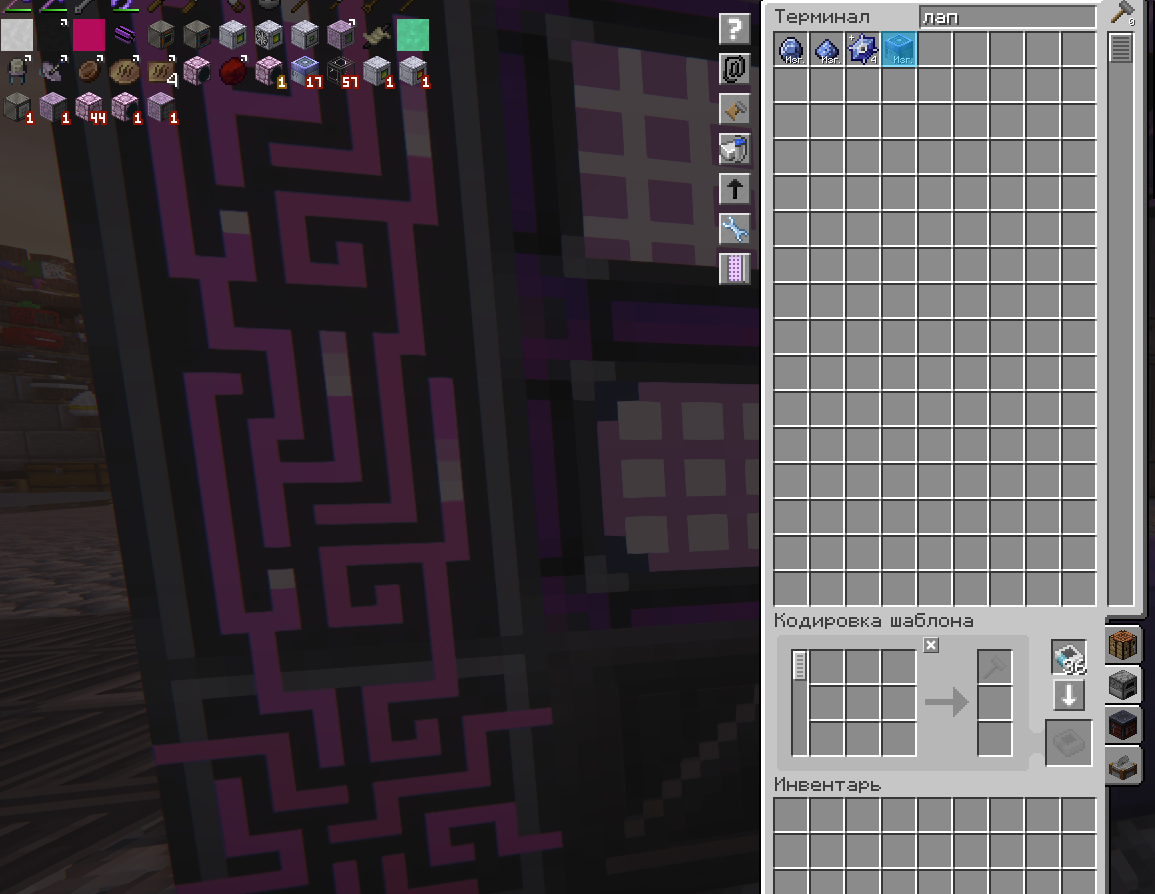Click the chair-shaped bookmark item
1155x894 pixels.
(17, 71)
